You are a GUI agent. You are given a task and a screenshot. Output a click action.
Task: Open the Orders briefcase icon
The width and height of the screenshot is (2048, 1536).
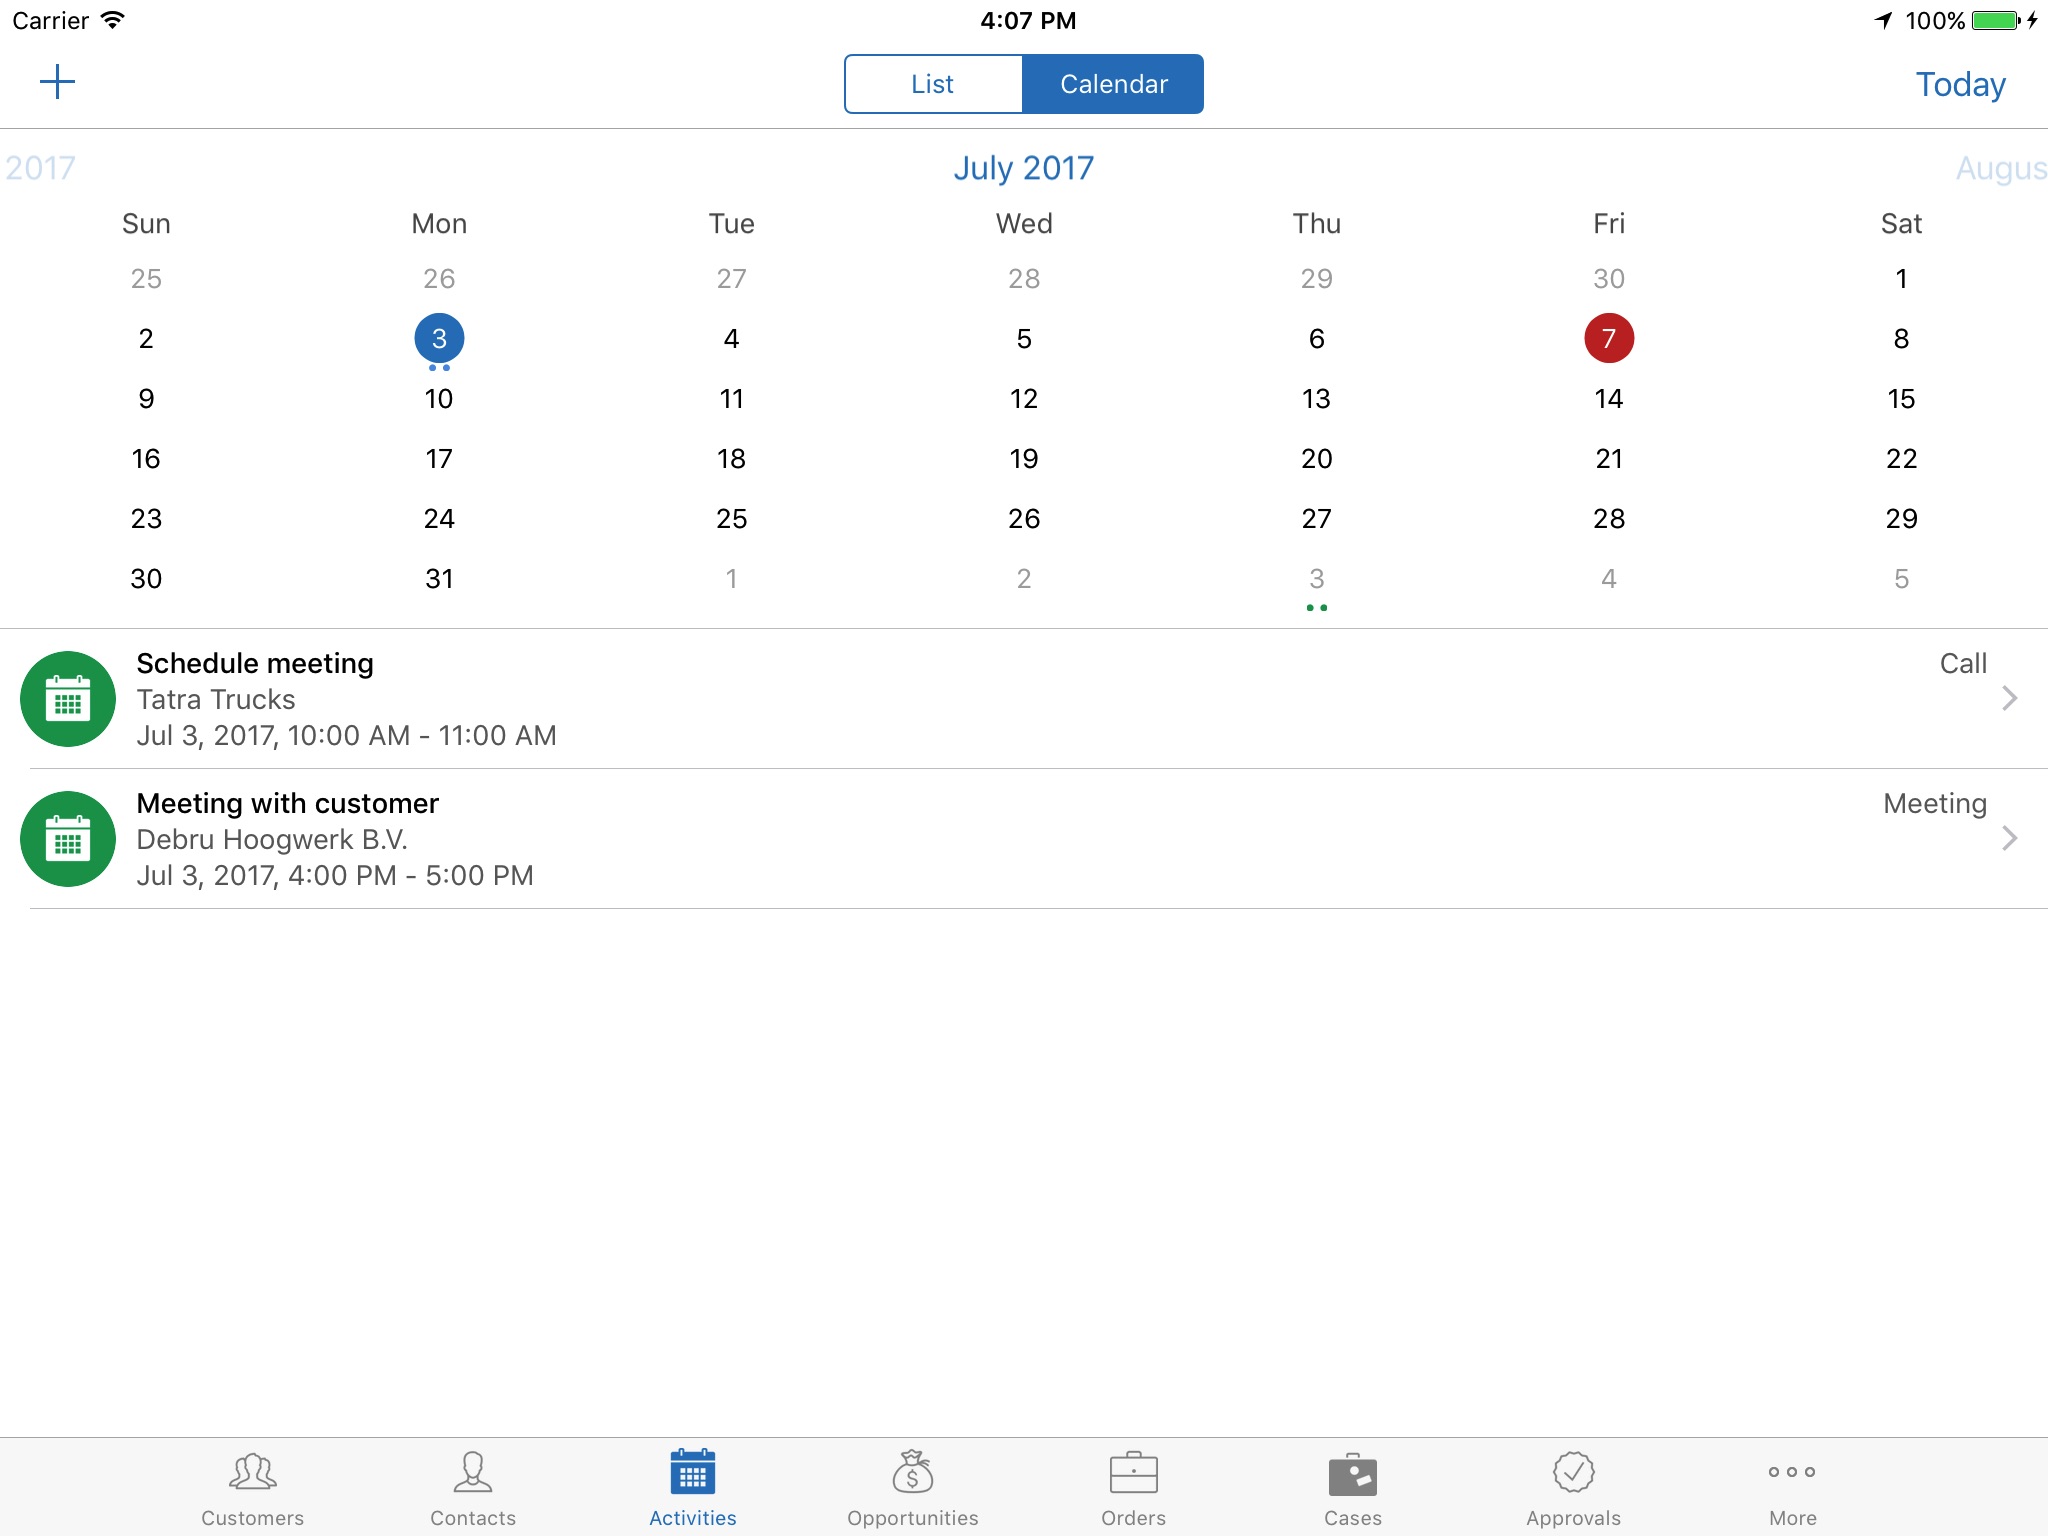(1133, 1472)
